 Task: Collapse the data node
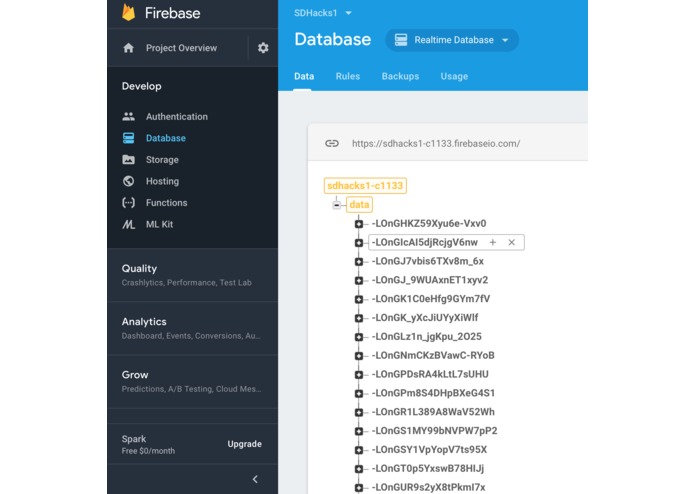pyautogui.click(x=337, y=205)
